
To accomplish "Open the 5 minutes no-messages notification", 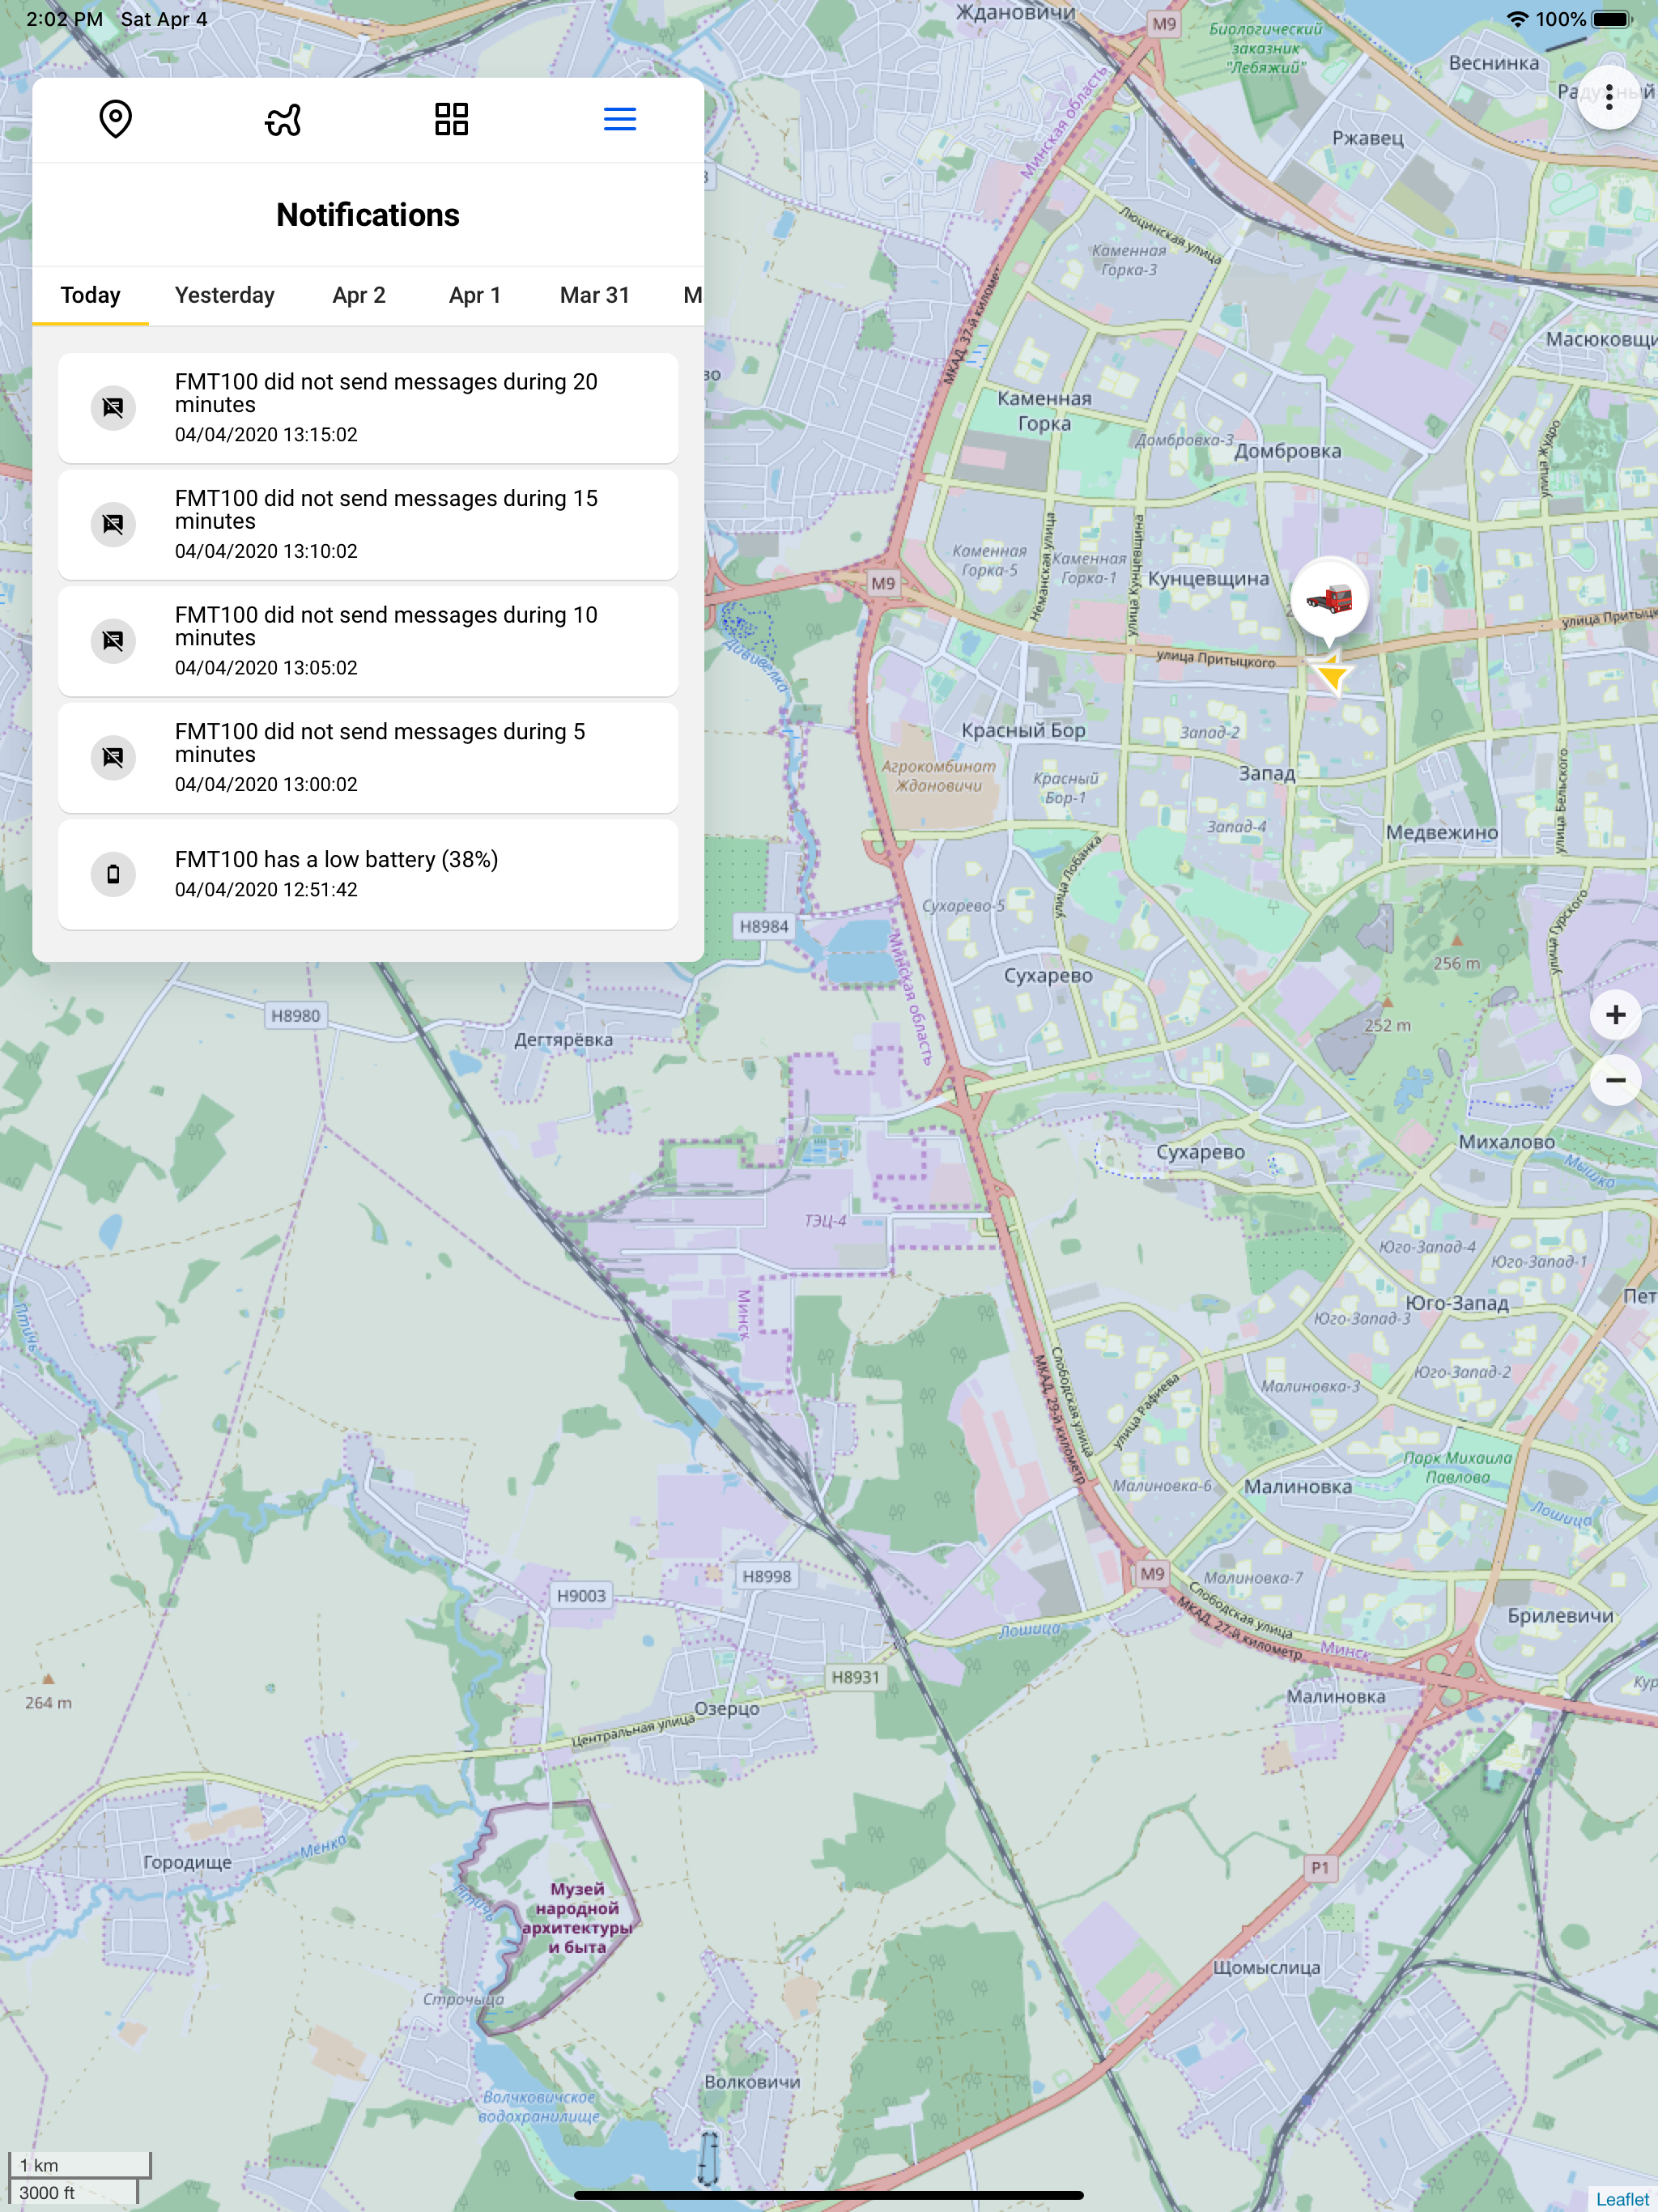I will click(x=368, y=757).
